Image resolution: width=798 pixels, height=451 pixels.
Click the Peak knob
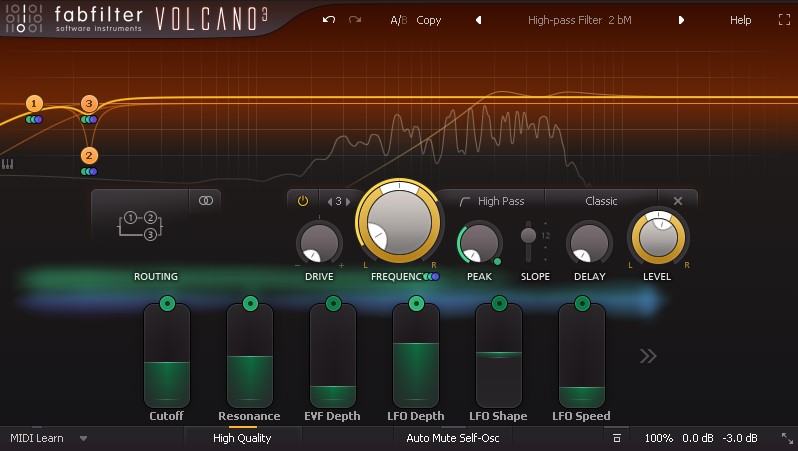click(479, 242)
